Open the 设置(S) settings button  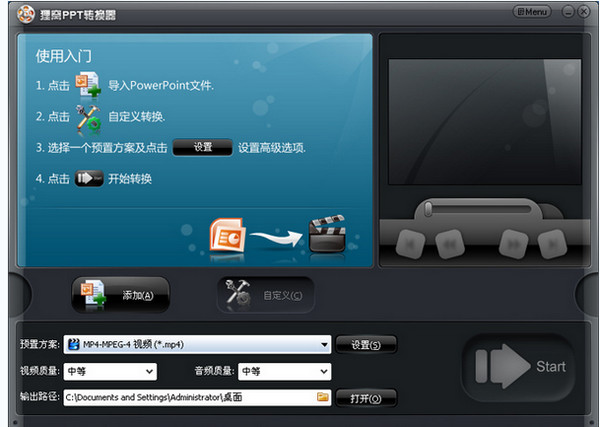[x=366, y=345]
